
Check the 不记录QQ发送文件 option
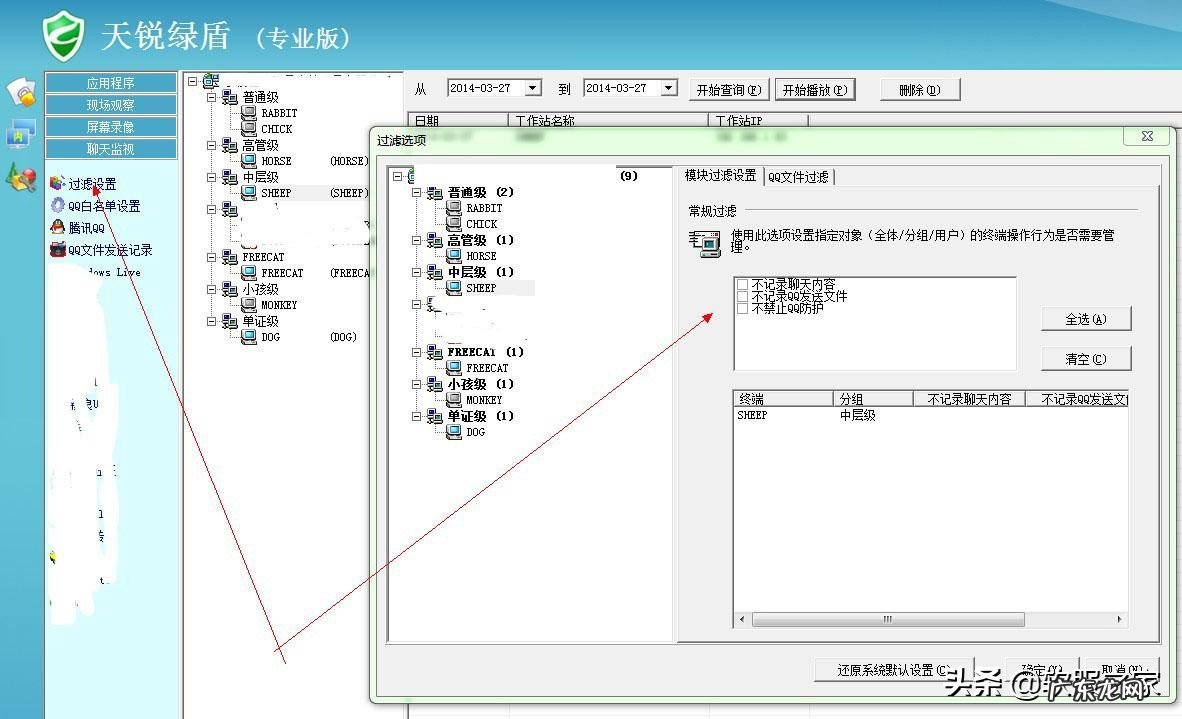click(743, 296)
